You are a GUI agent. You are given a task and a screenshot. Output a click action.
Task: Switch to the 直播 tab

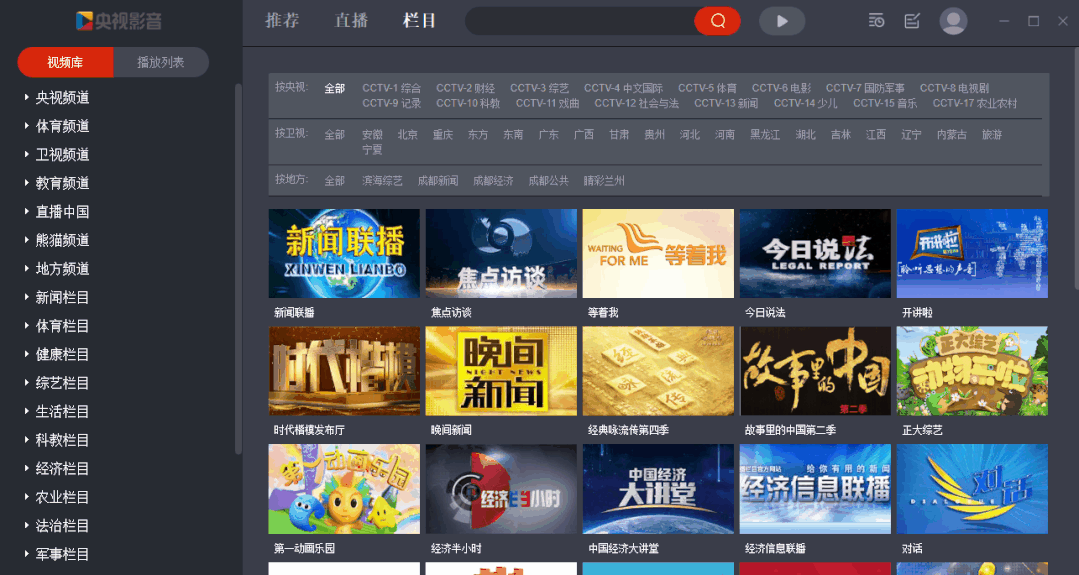(351, 21)
